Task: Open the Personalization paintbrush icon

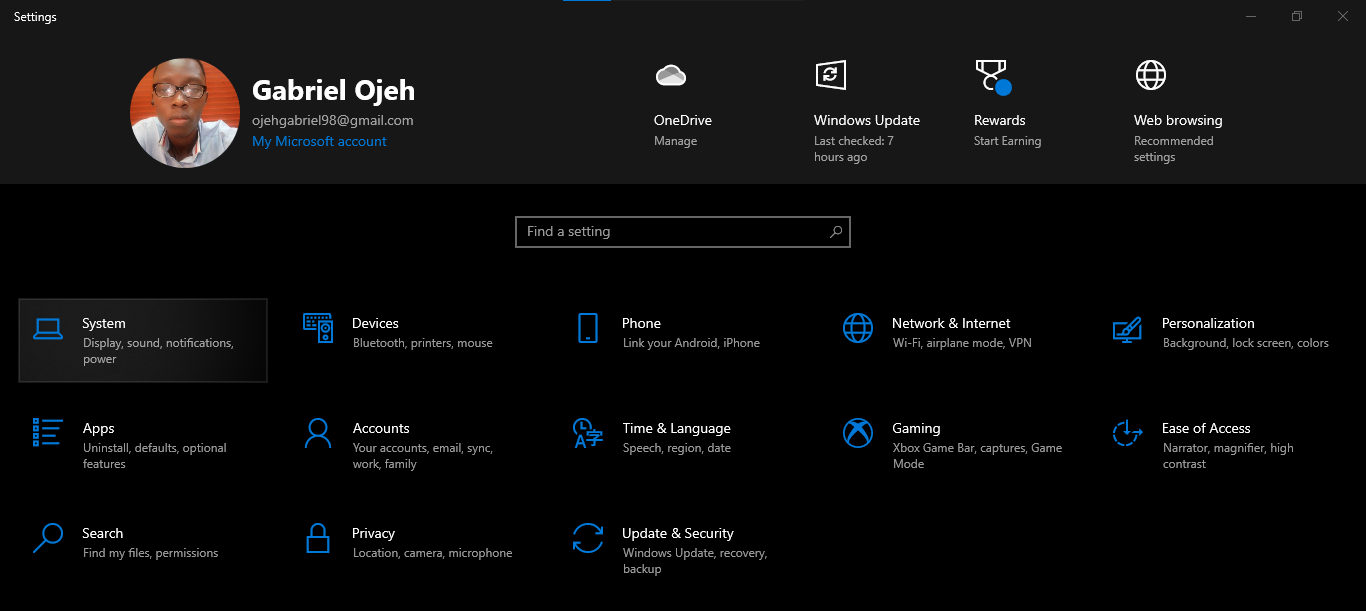Action: click(x=1128, y=330)
